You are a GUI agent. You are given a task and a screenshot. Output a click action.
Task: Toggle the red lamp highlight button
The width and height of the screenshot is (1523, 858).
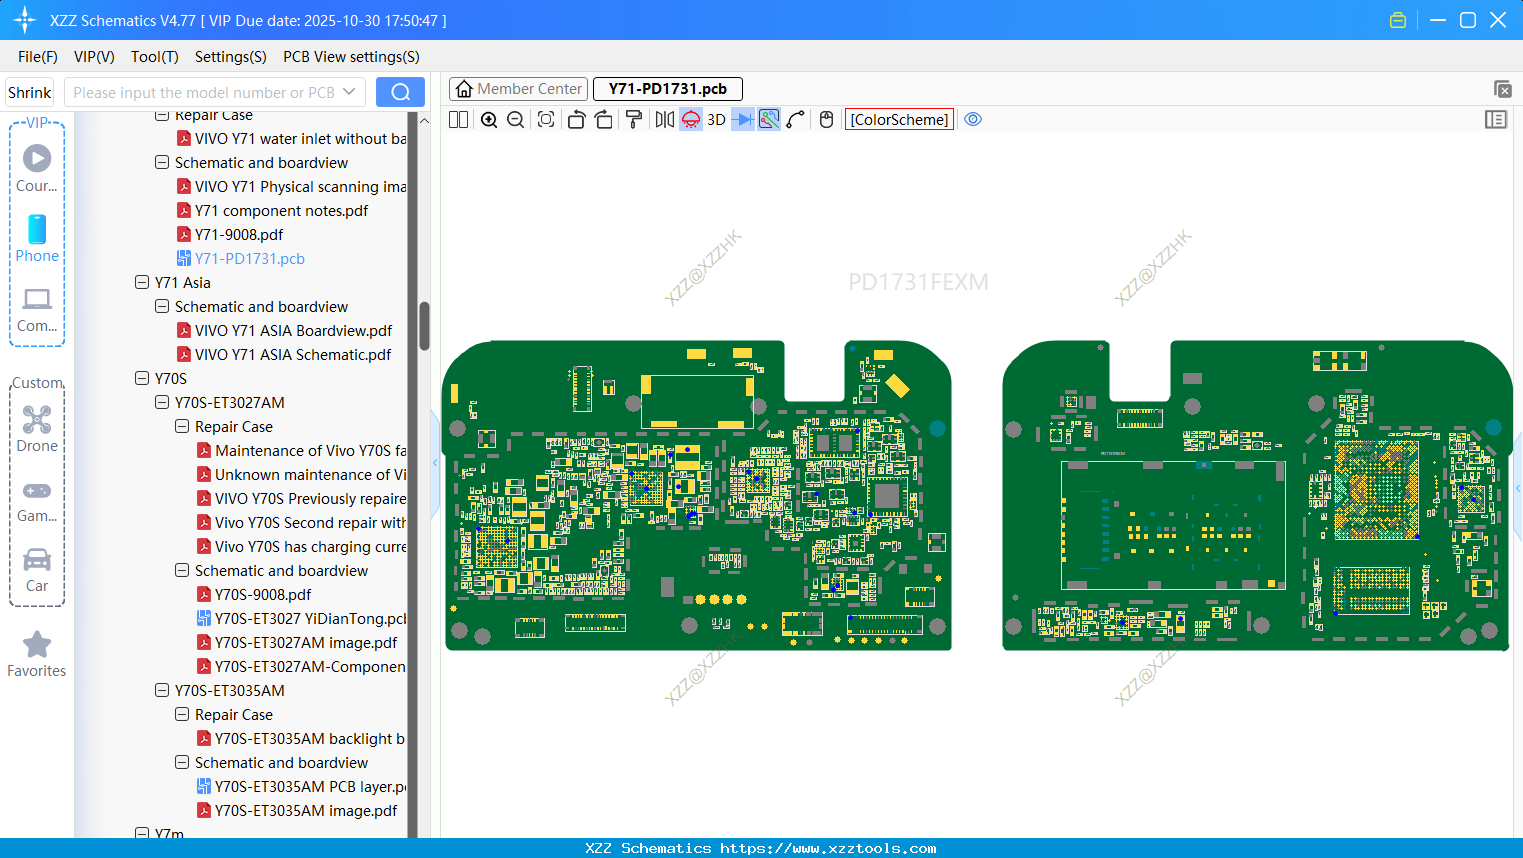(x=691, y=120)
